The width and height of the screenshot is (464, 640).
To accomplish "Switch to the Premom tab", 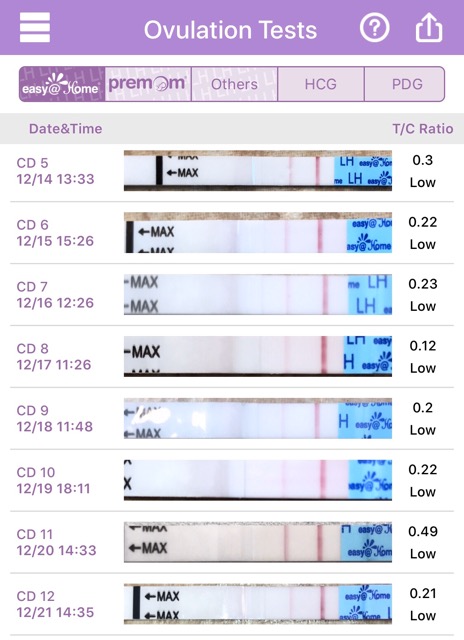I will [148, 84].
